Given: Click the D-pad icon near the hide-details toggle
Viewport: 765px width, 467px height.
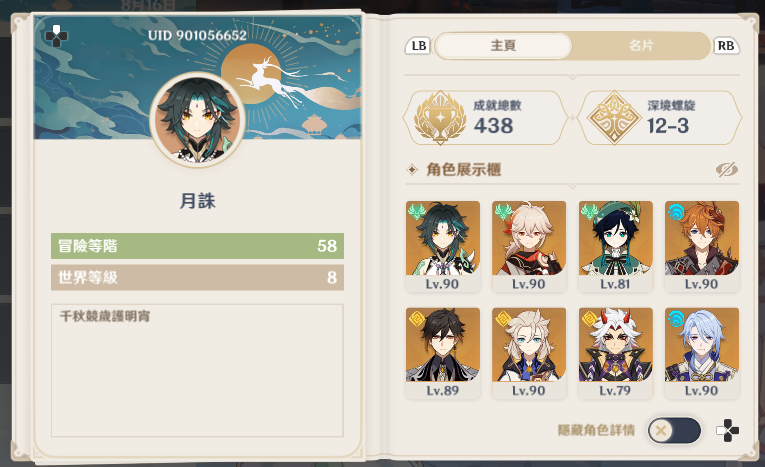Looking at the screenshot, I should coord(727,430).
